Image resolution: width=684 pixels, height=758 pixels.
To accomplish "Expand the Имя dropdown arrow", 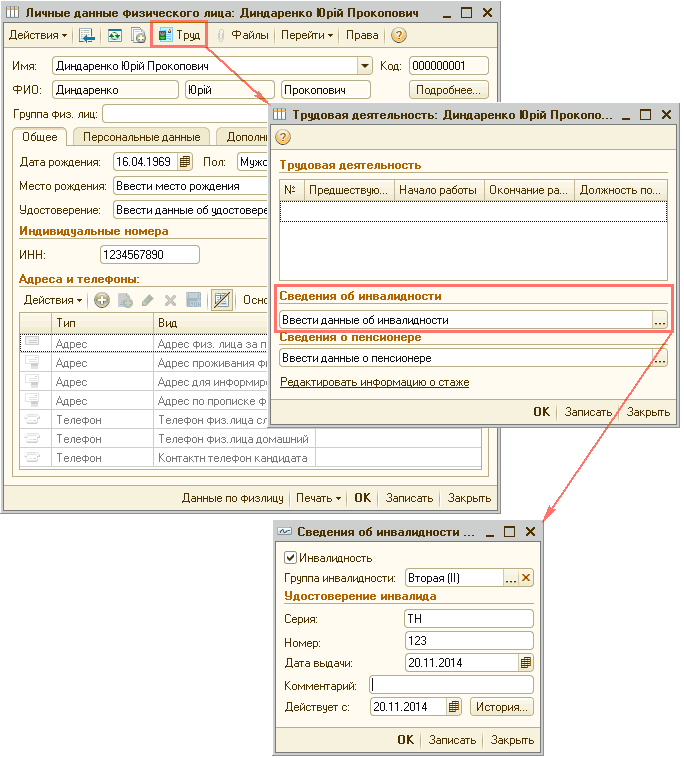I will click(x=364, y=66).
